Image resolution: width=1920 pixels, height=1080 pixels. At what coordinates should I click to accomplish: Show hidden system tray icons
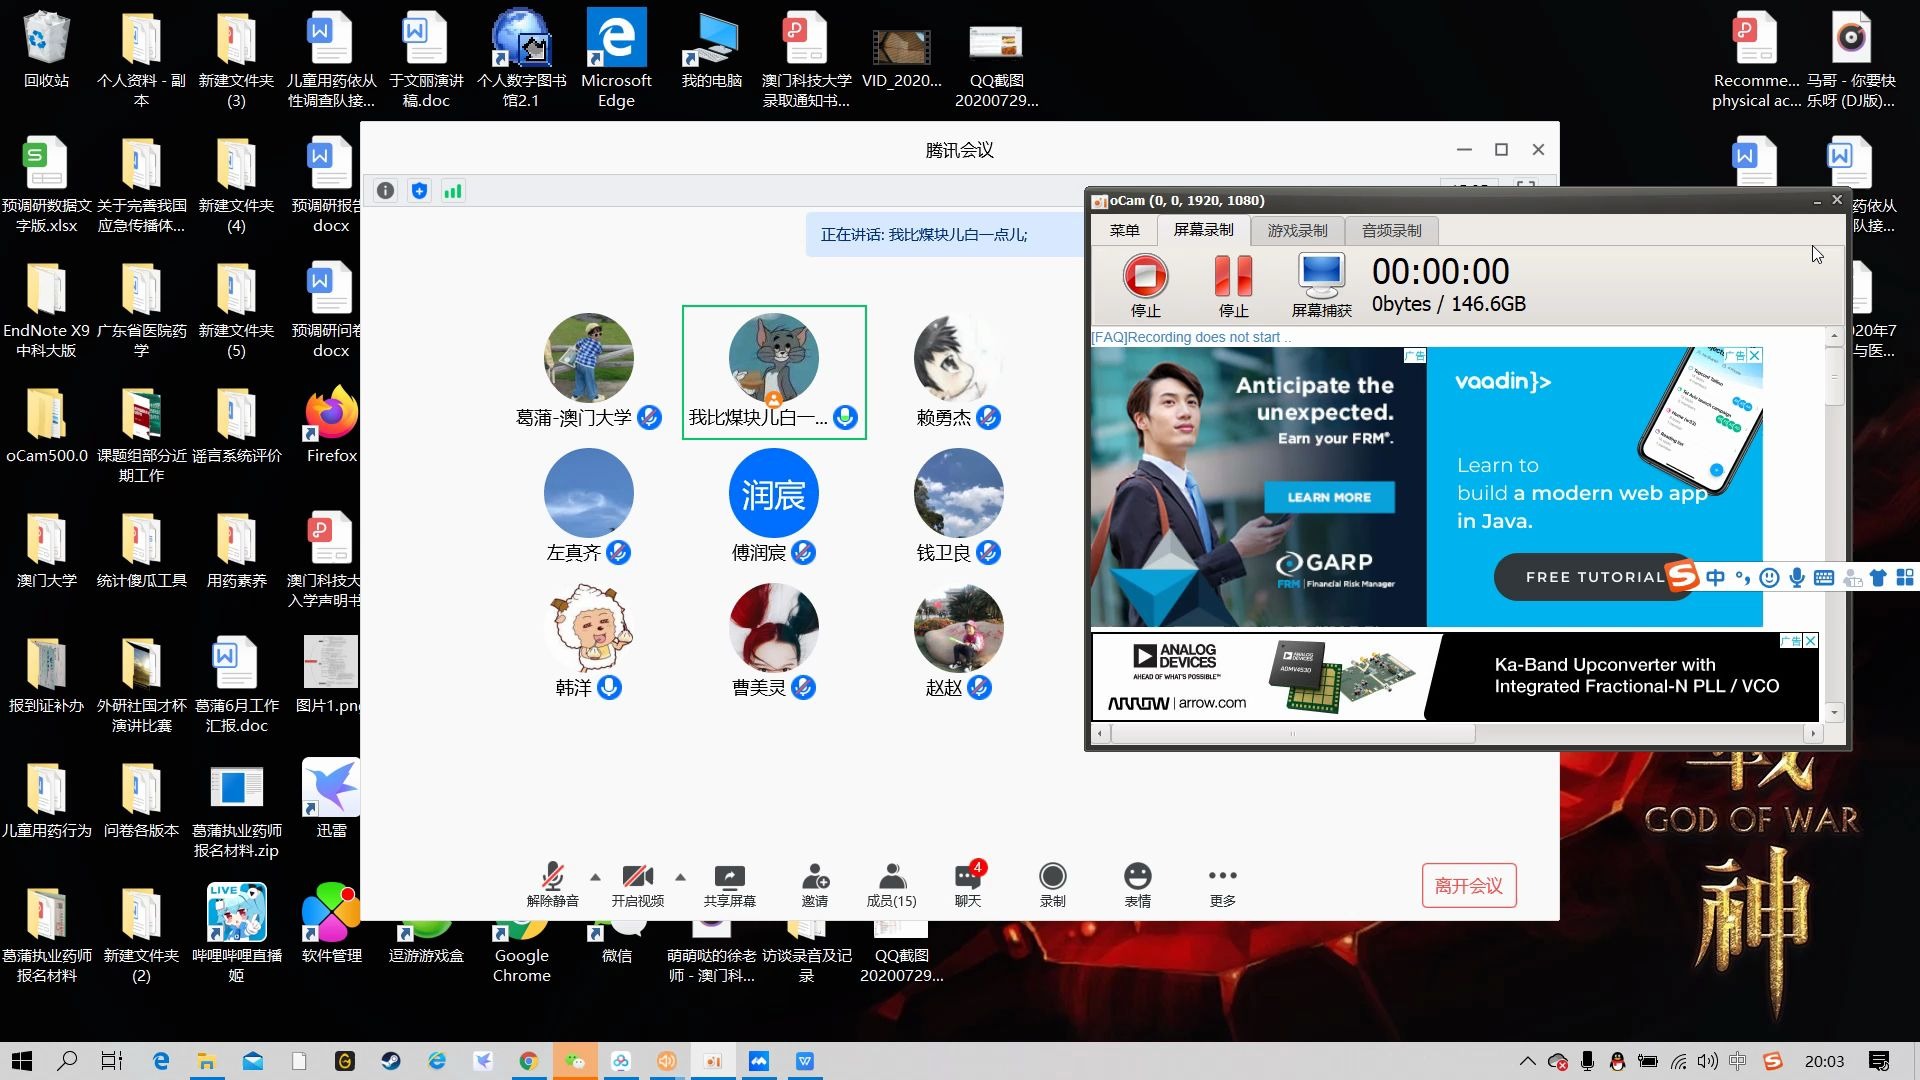[1527, 1061]
